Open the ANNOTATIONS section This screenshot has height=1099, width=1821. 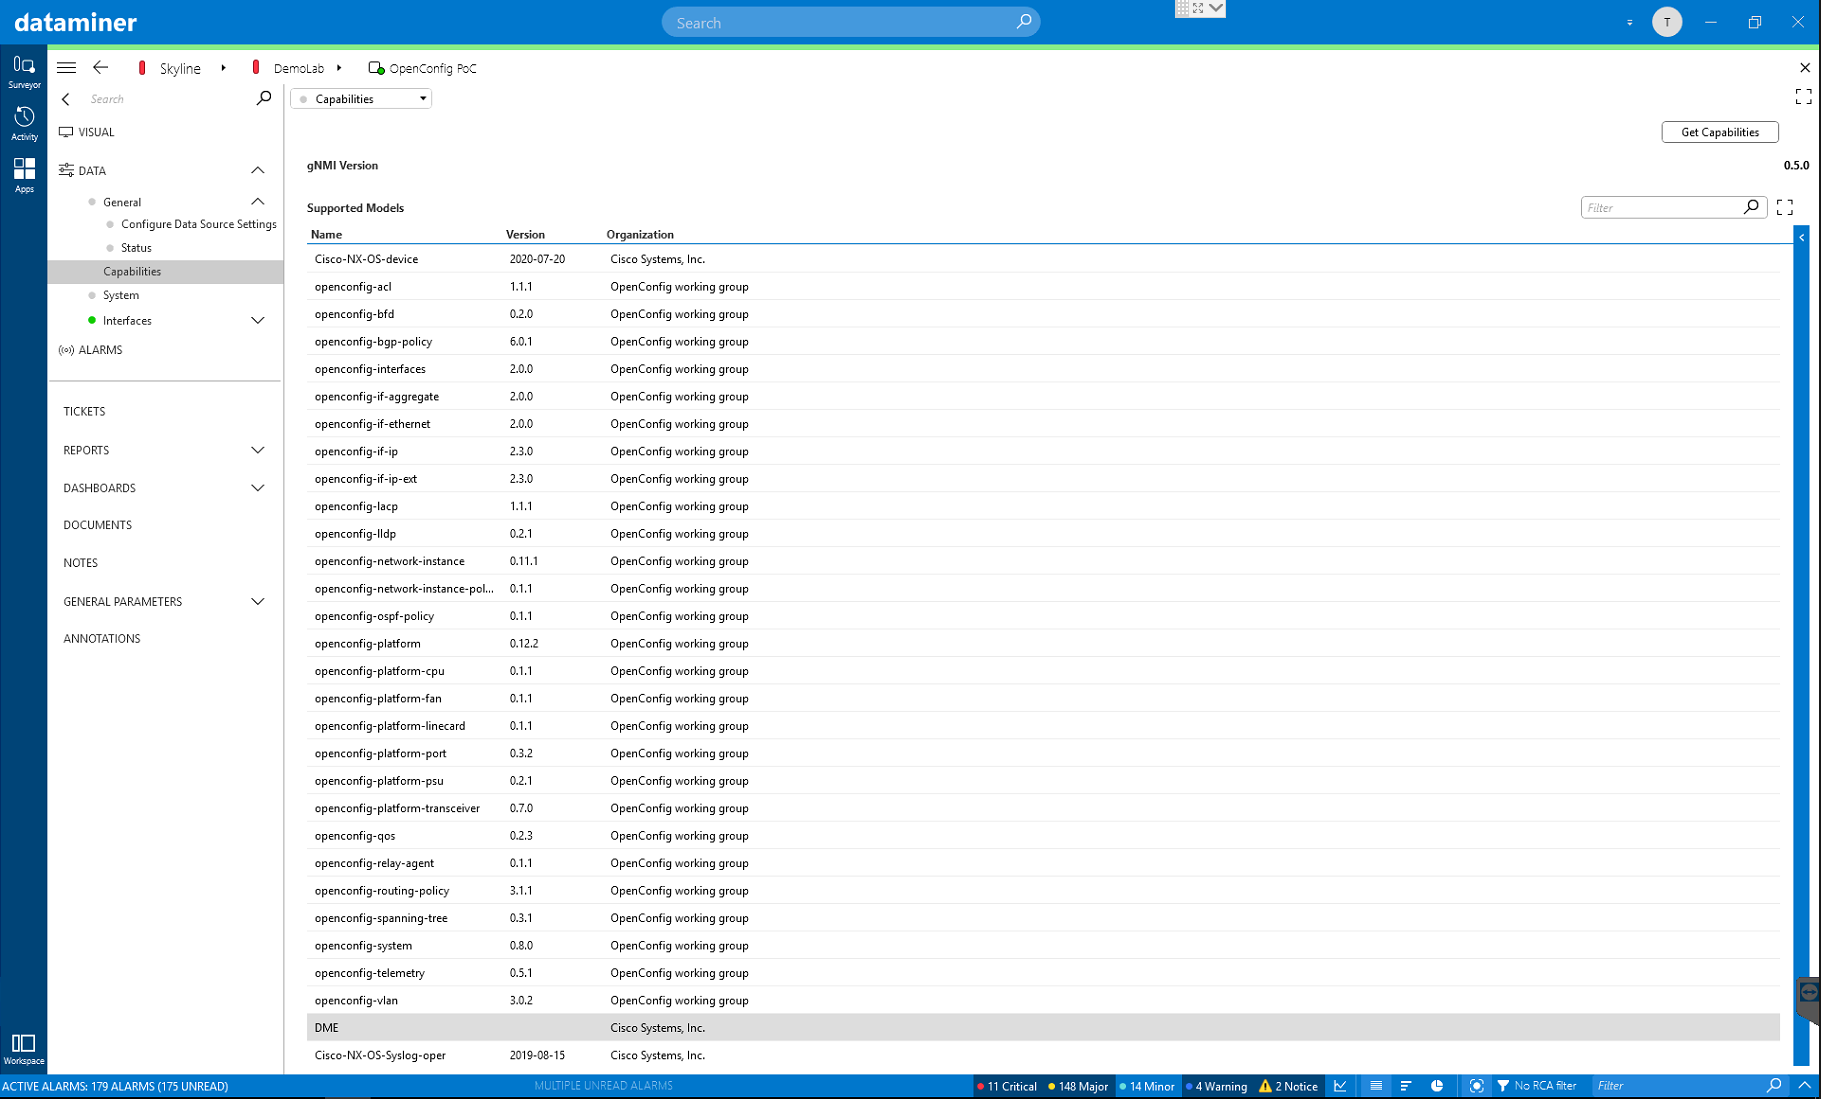101,639
